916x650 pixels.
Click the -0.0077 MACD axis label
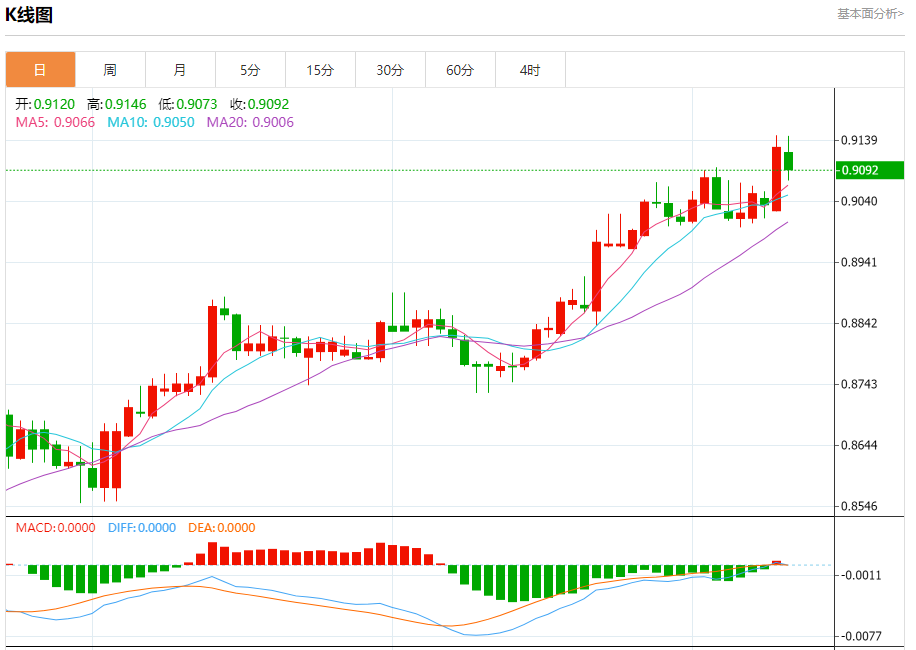[x=861, y=636]
